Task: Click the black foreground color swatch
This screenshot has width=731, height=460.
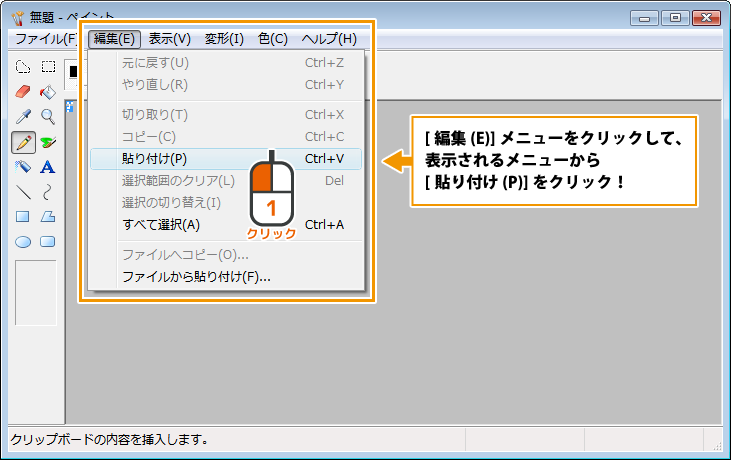Action: coord(73,71)
